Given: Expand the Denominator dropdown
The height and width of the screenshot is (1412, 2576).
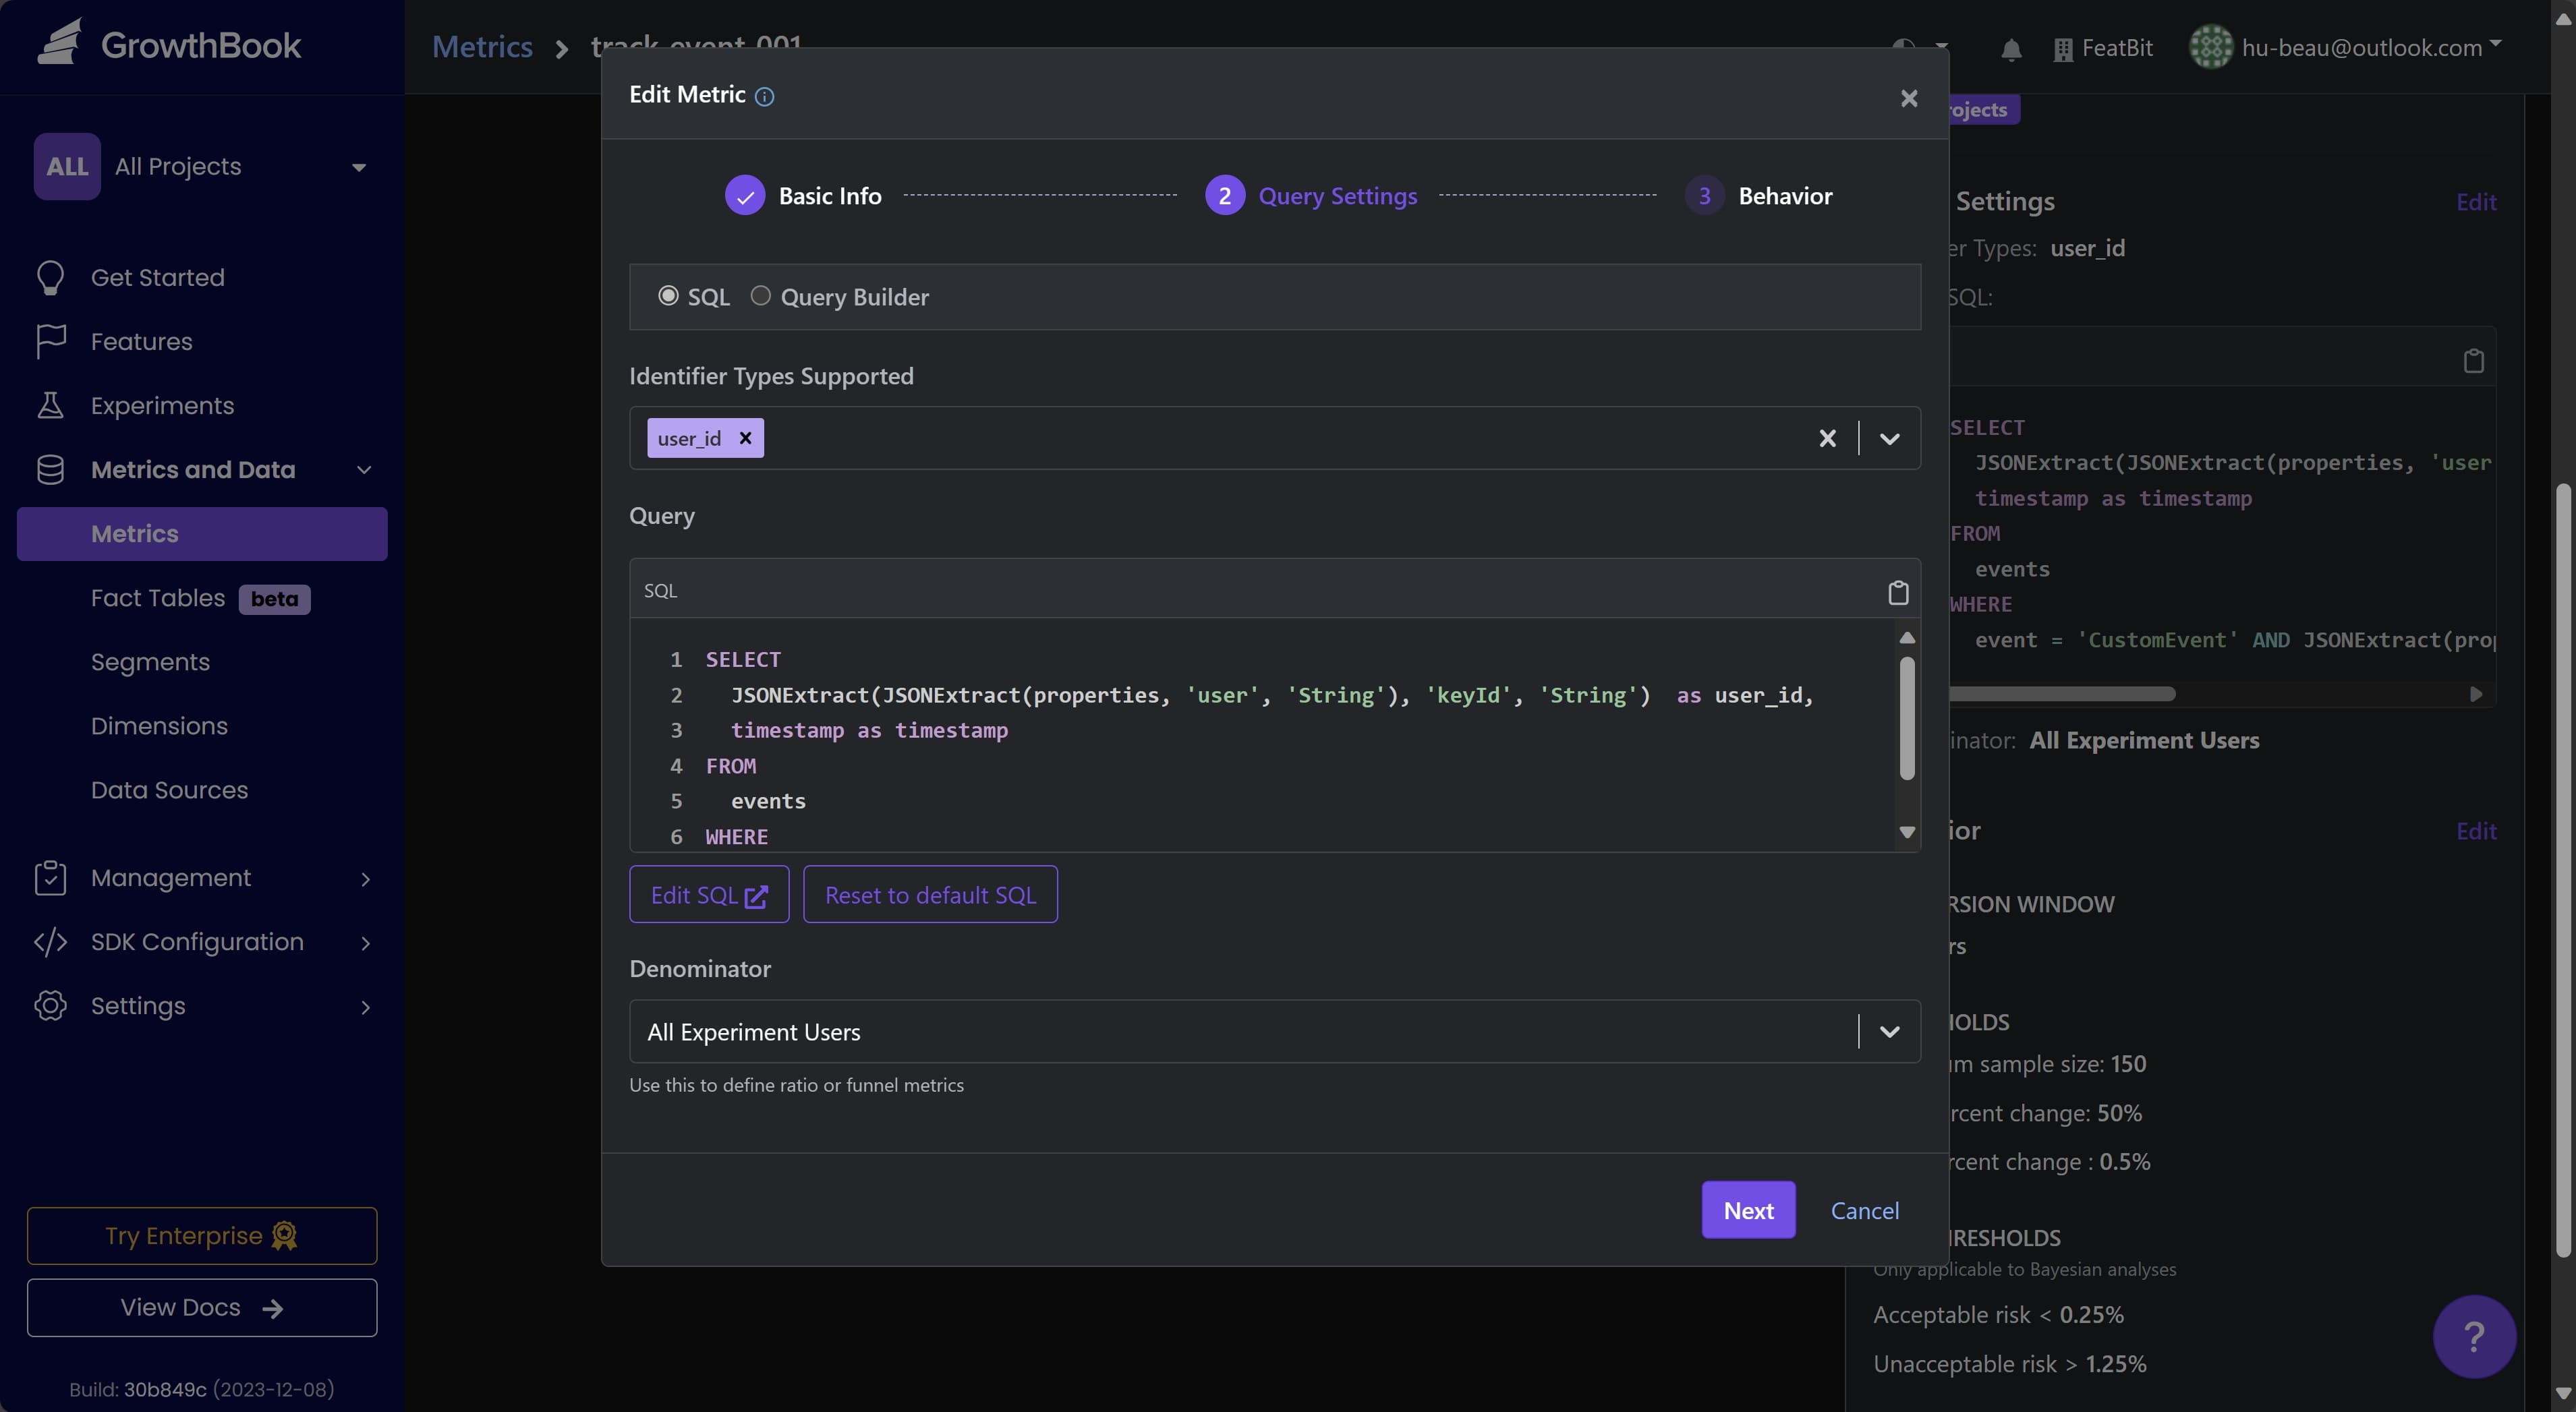Looking at the screenshot, I should [1889, 1031].
